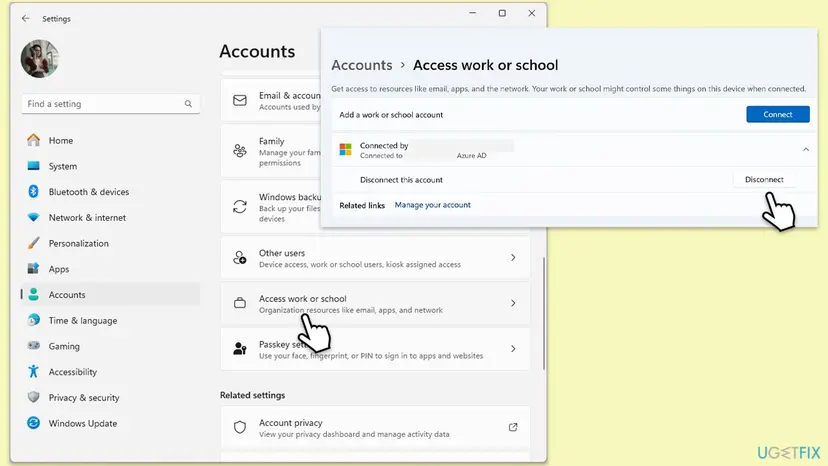Viewport: 828px width, 466px height.
Task: Open the user profile picture
Action: pos(40,59)
